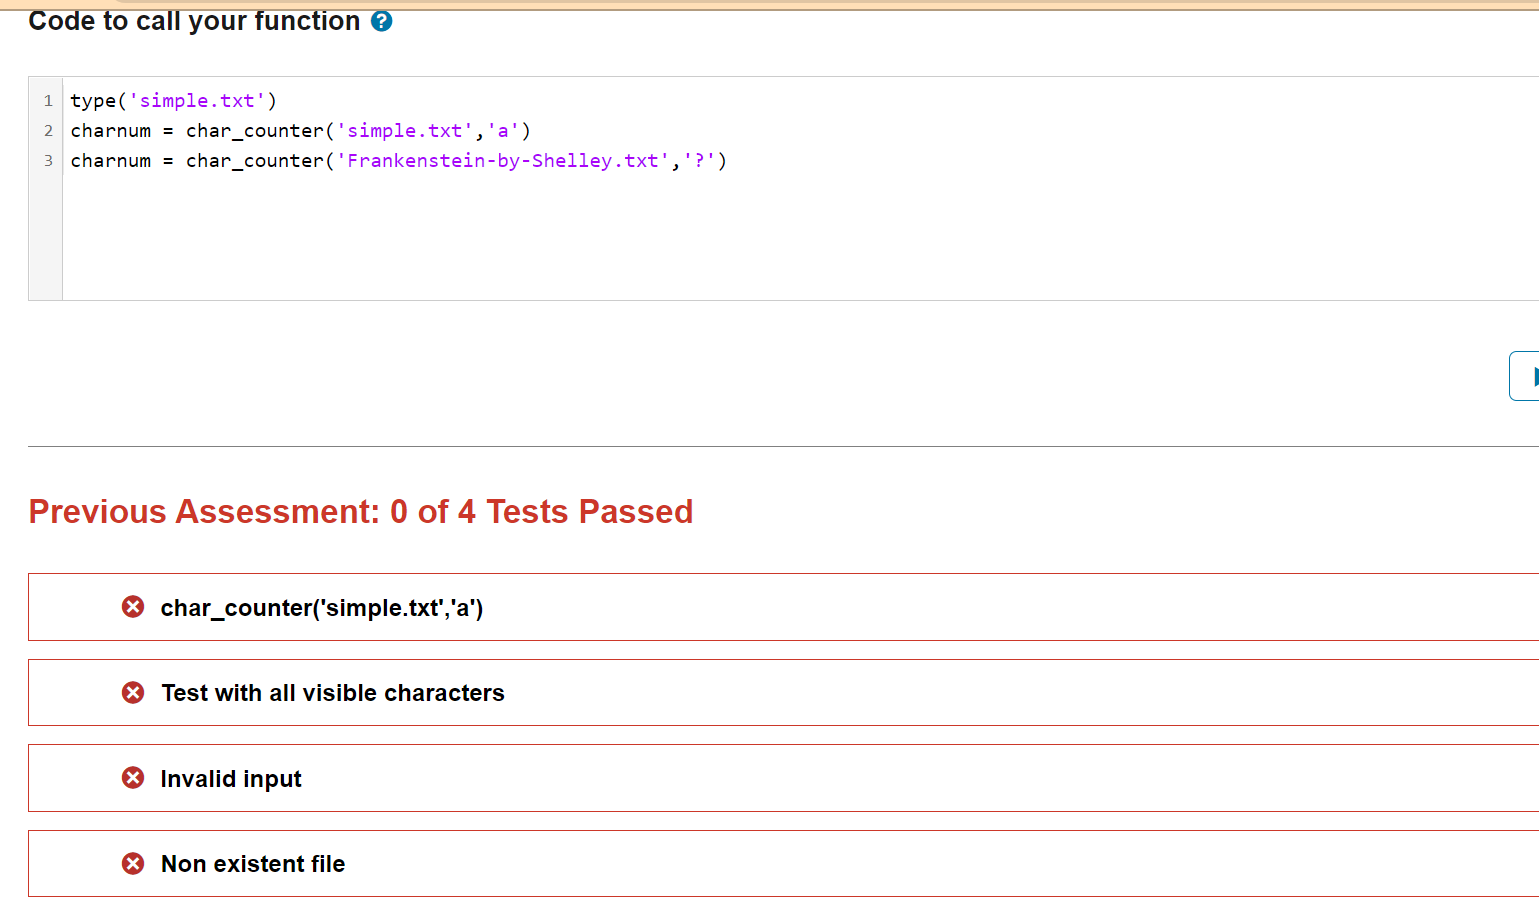Click the failed test icon beside char_counter('simple.txt','a')
The image size is (1539, 908).
coord(132,607)
